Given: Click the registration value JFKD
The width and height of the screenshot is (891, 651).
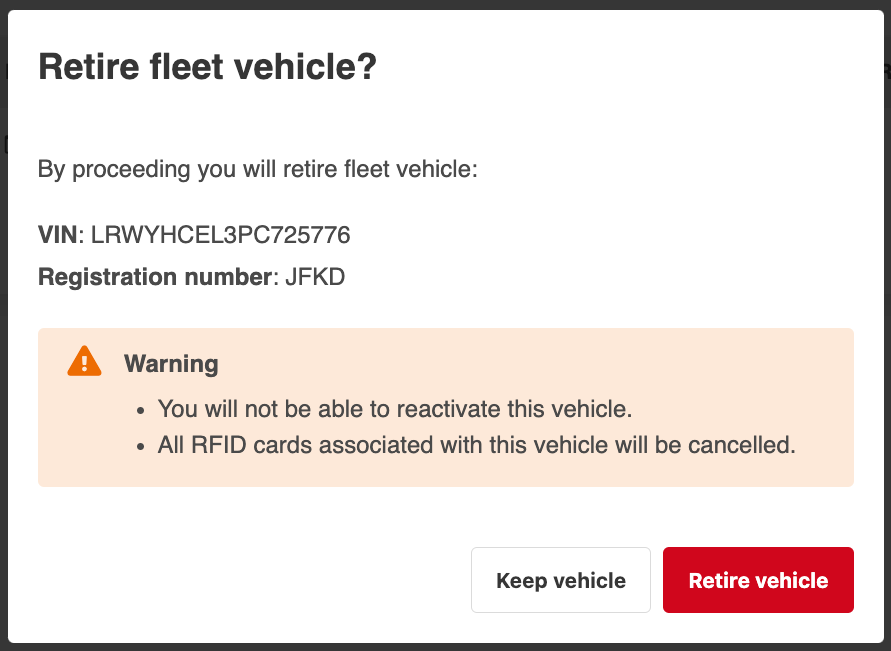Looking at the screenshot, I should (315, 277).
